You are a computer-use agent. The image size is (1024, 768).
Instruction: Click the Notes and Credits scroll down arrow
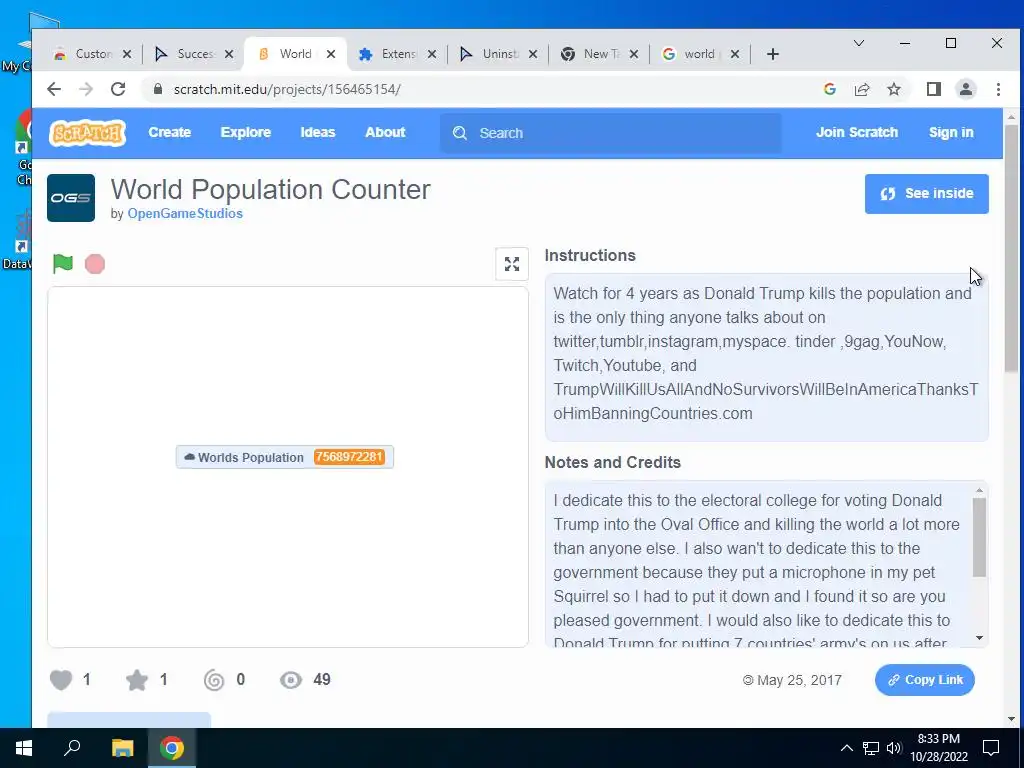(980, 638)
